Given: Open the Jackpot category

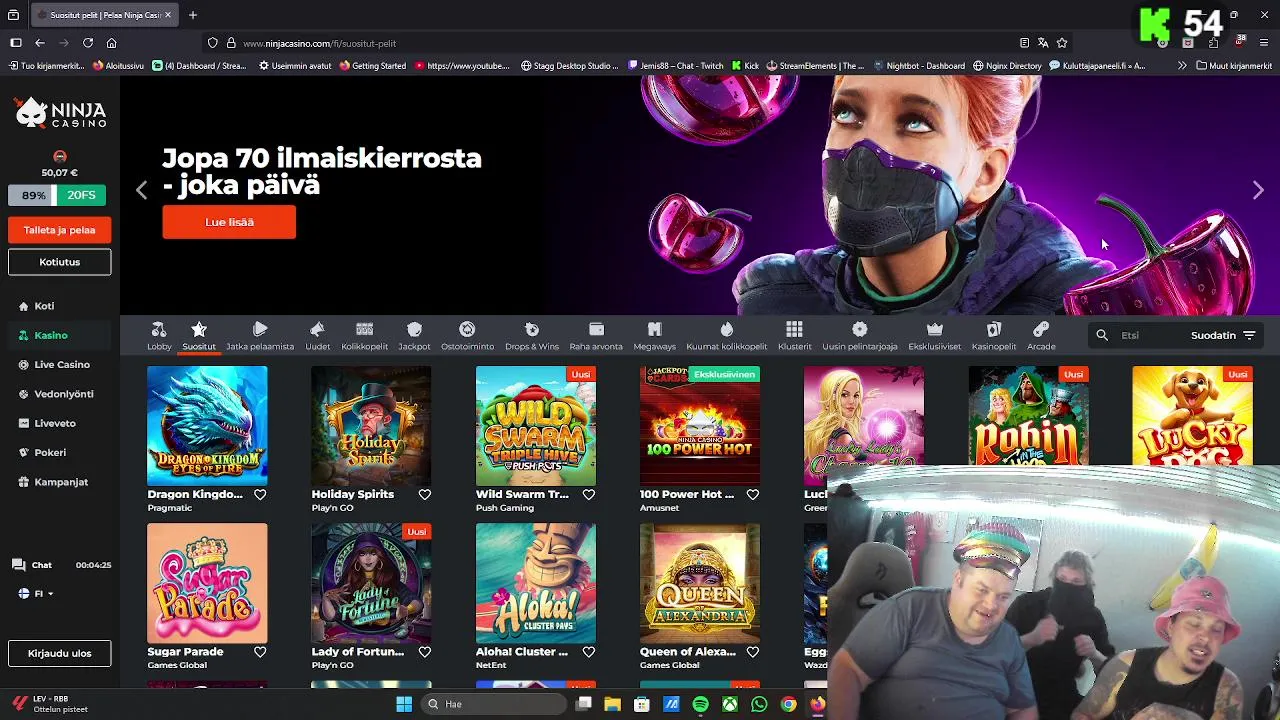Looking at the screenshot, I should click(414, 336).
